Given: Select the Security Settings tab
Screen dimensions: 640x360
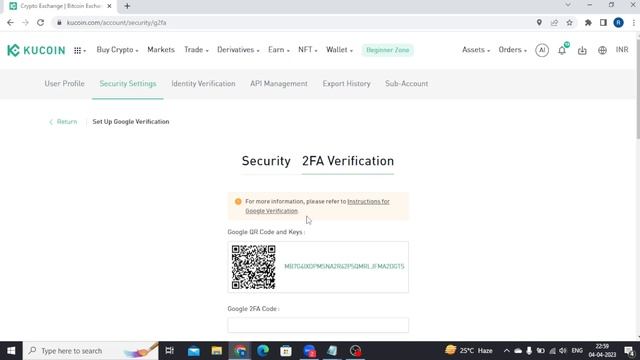Looking at the screenshot, I should click(128, 84).
